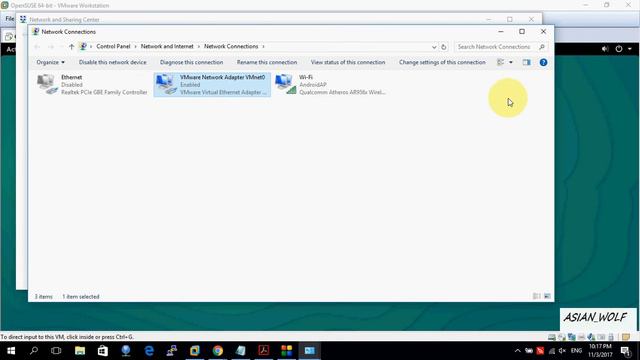Viewport: 640px width, 360px height.
Task: Open the Organize dropdown menu
Action: [x=51, y=62]
